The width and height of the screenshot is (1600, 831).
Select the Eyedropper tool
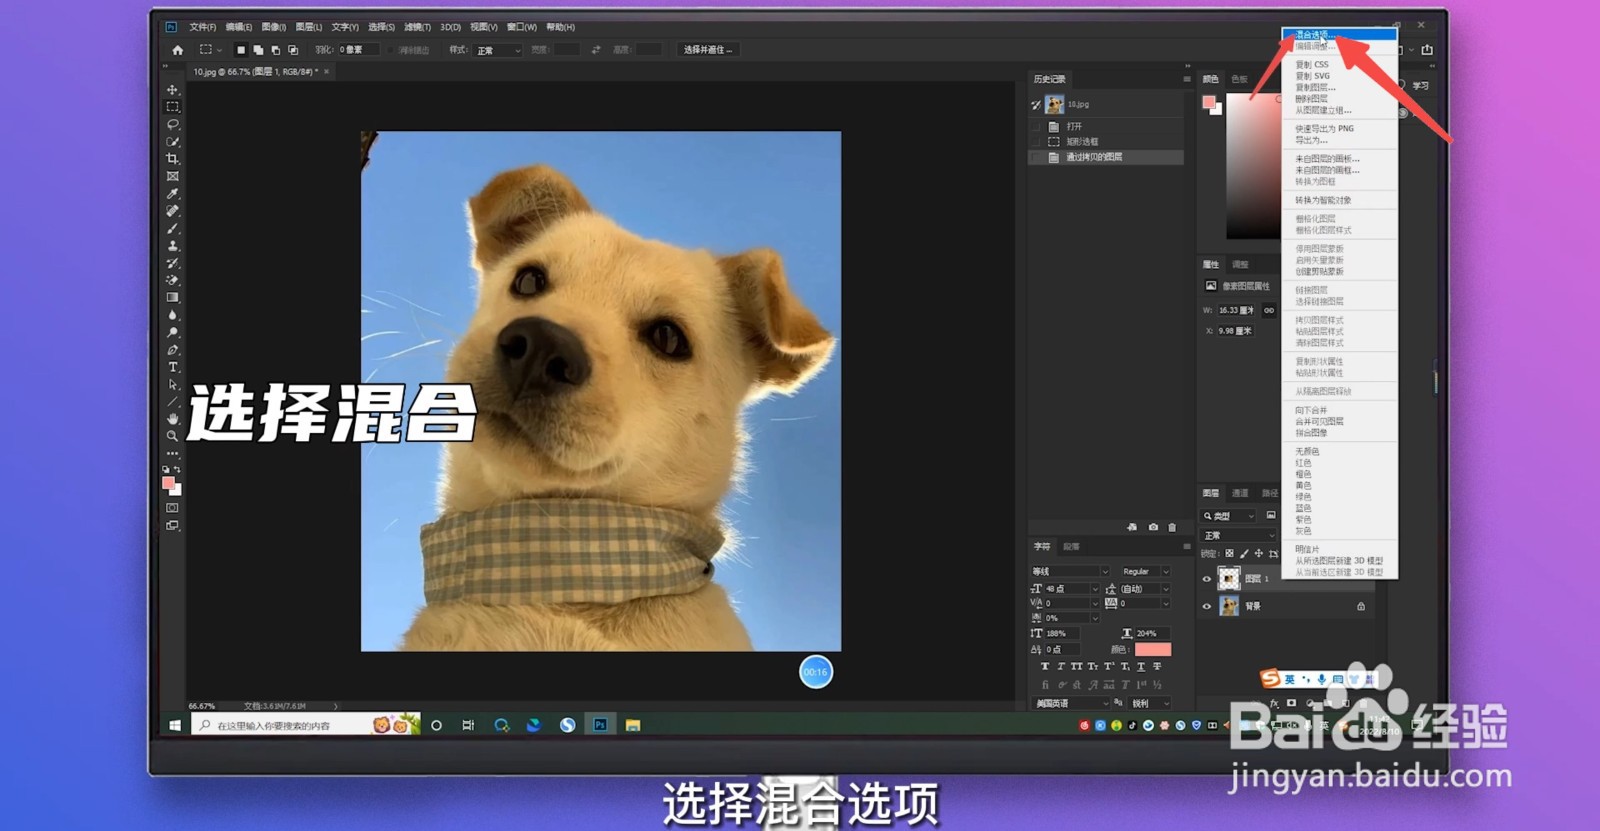click(173, 194)
